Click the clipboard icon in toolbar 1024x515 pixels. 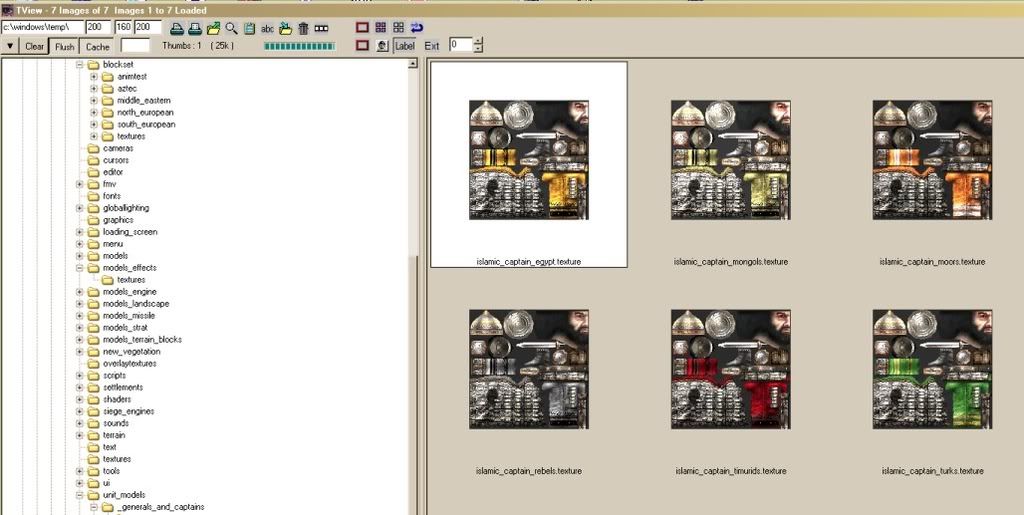(x=250, y=28)
